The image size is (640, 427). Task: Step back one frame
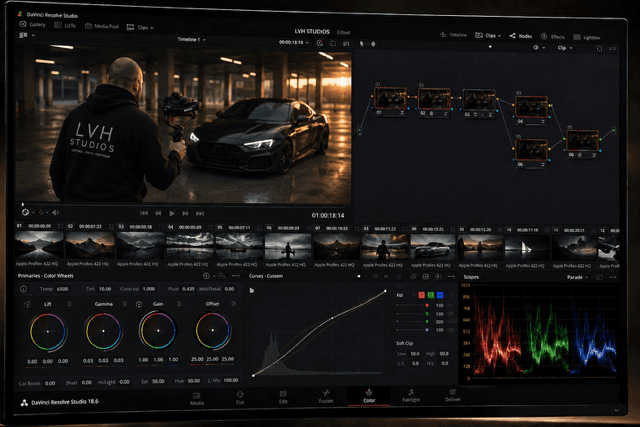[158, 213]
